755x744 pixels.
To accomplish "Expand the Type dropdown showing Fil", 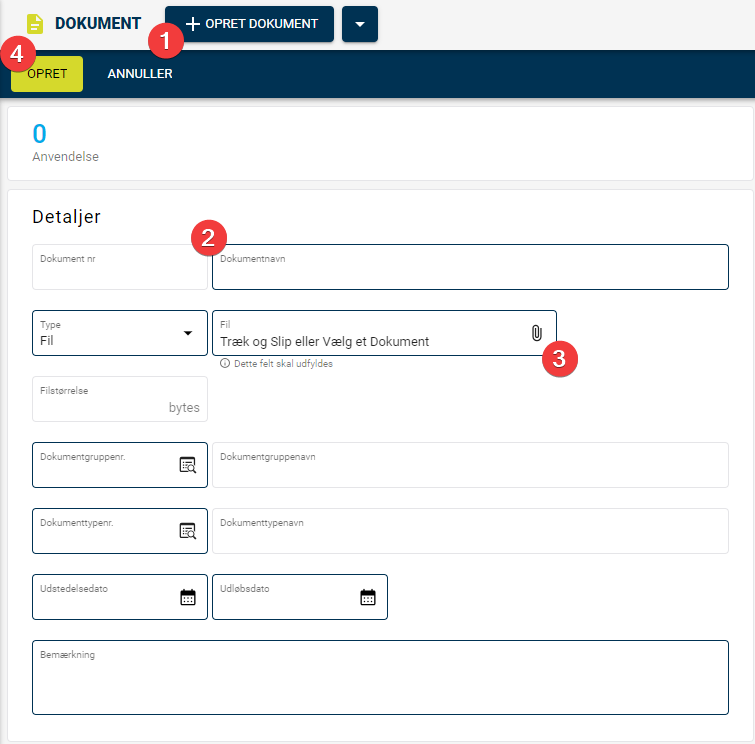I will tap(120, 333).
